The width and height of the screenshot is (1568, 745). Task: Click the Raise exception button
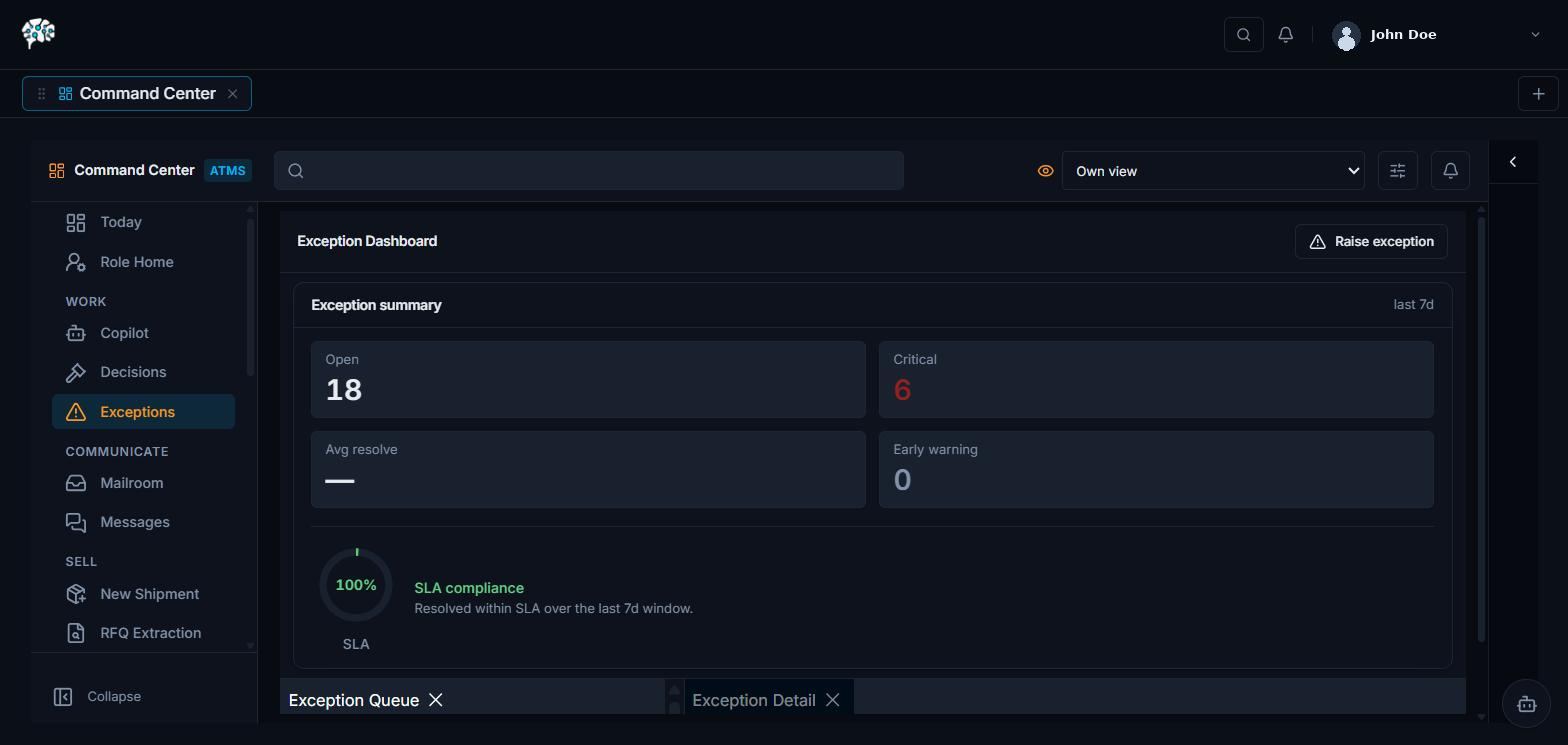tap(1371, 241)
